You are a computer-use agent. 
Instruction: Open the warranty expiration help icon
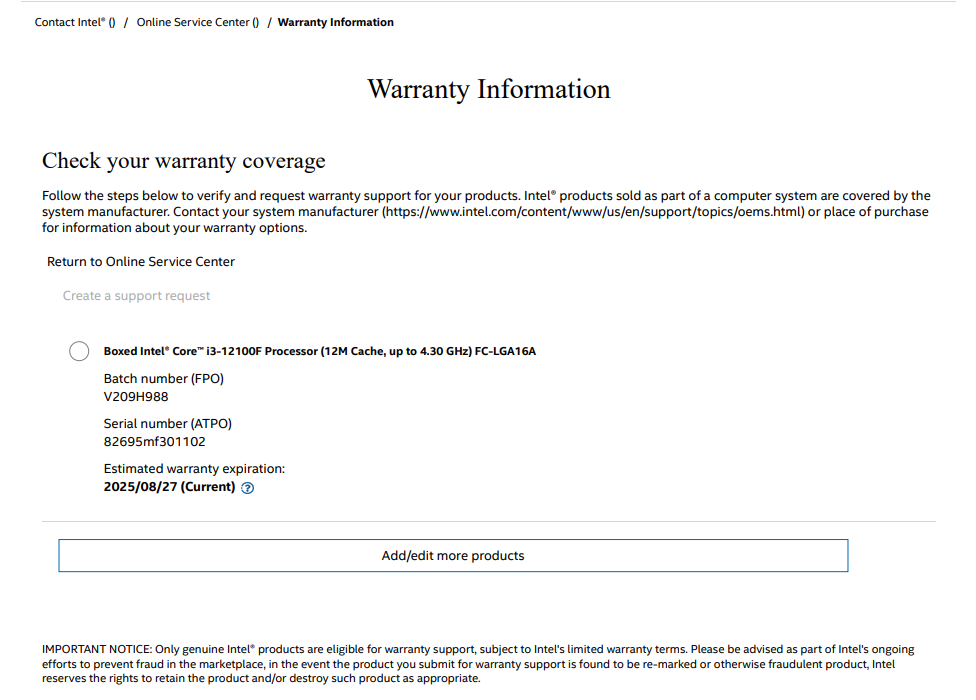[247, 488]
